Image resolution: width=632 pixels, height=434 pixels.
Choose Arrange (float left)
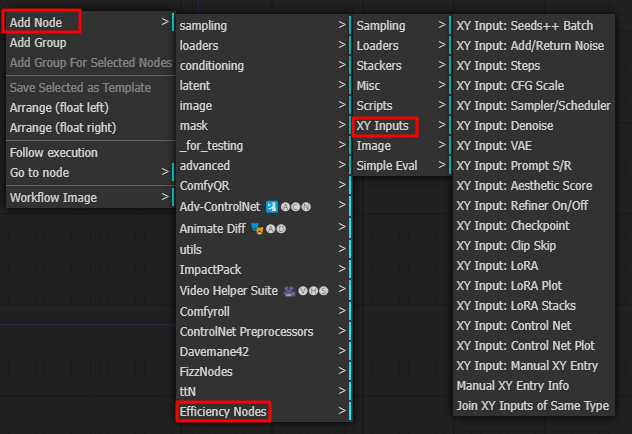tap(90, 108)
